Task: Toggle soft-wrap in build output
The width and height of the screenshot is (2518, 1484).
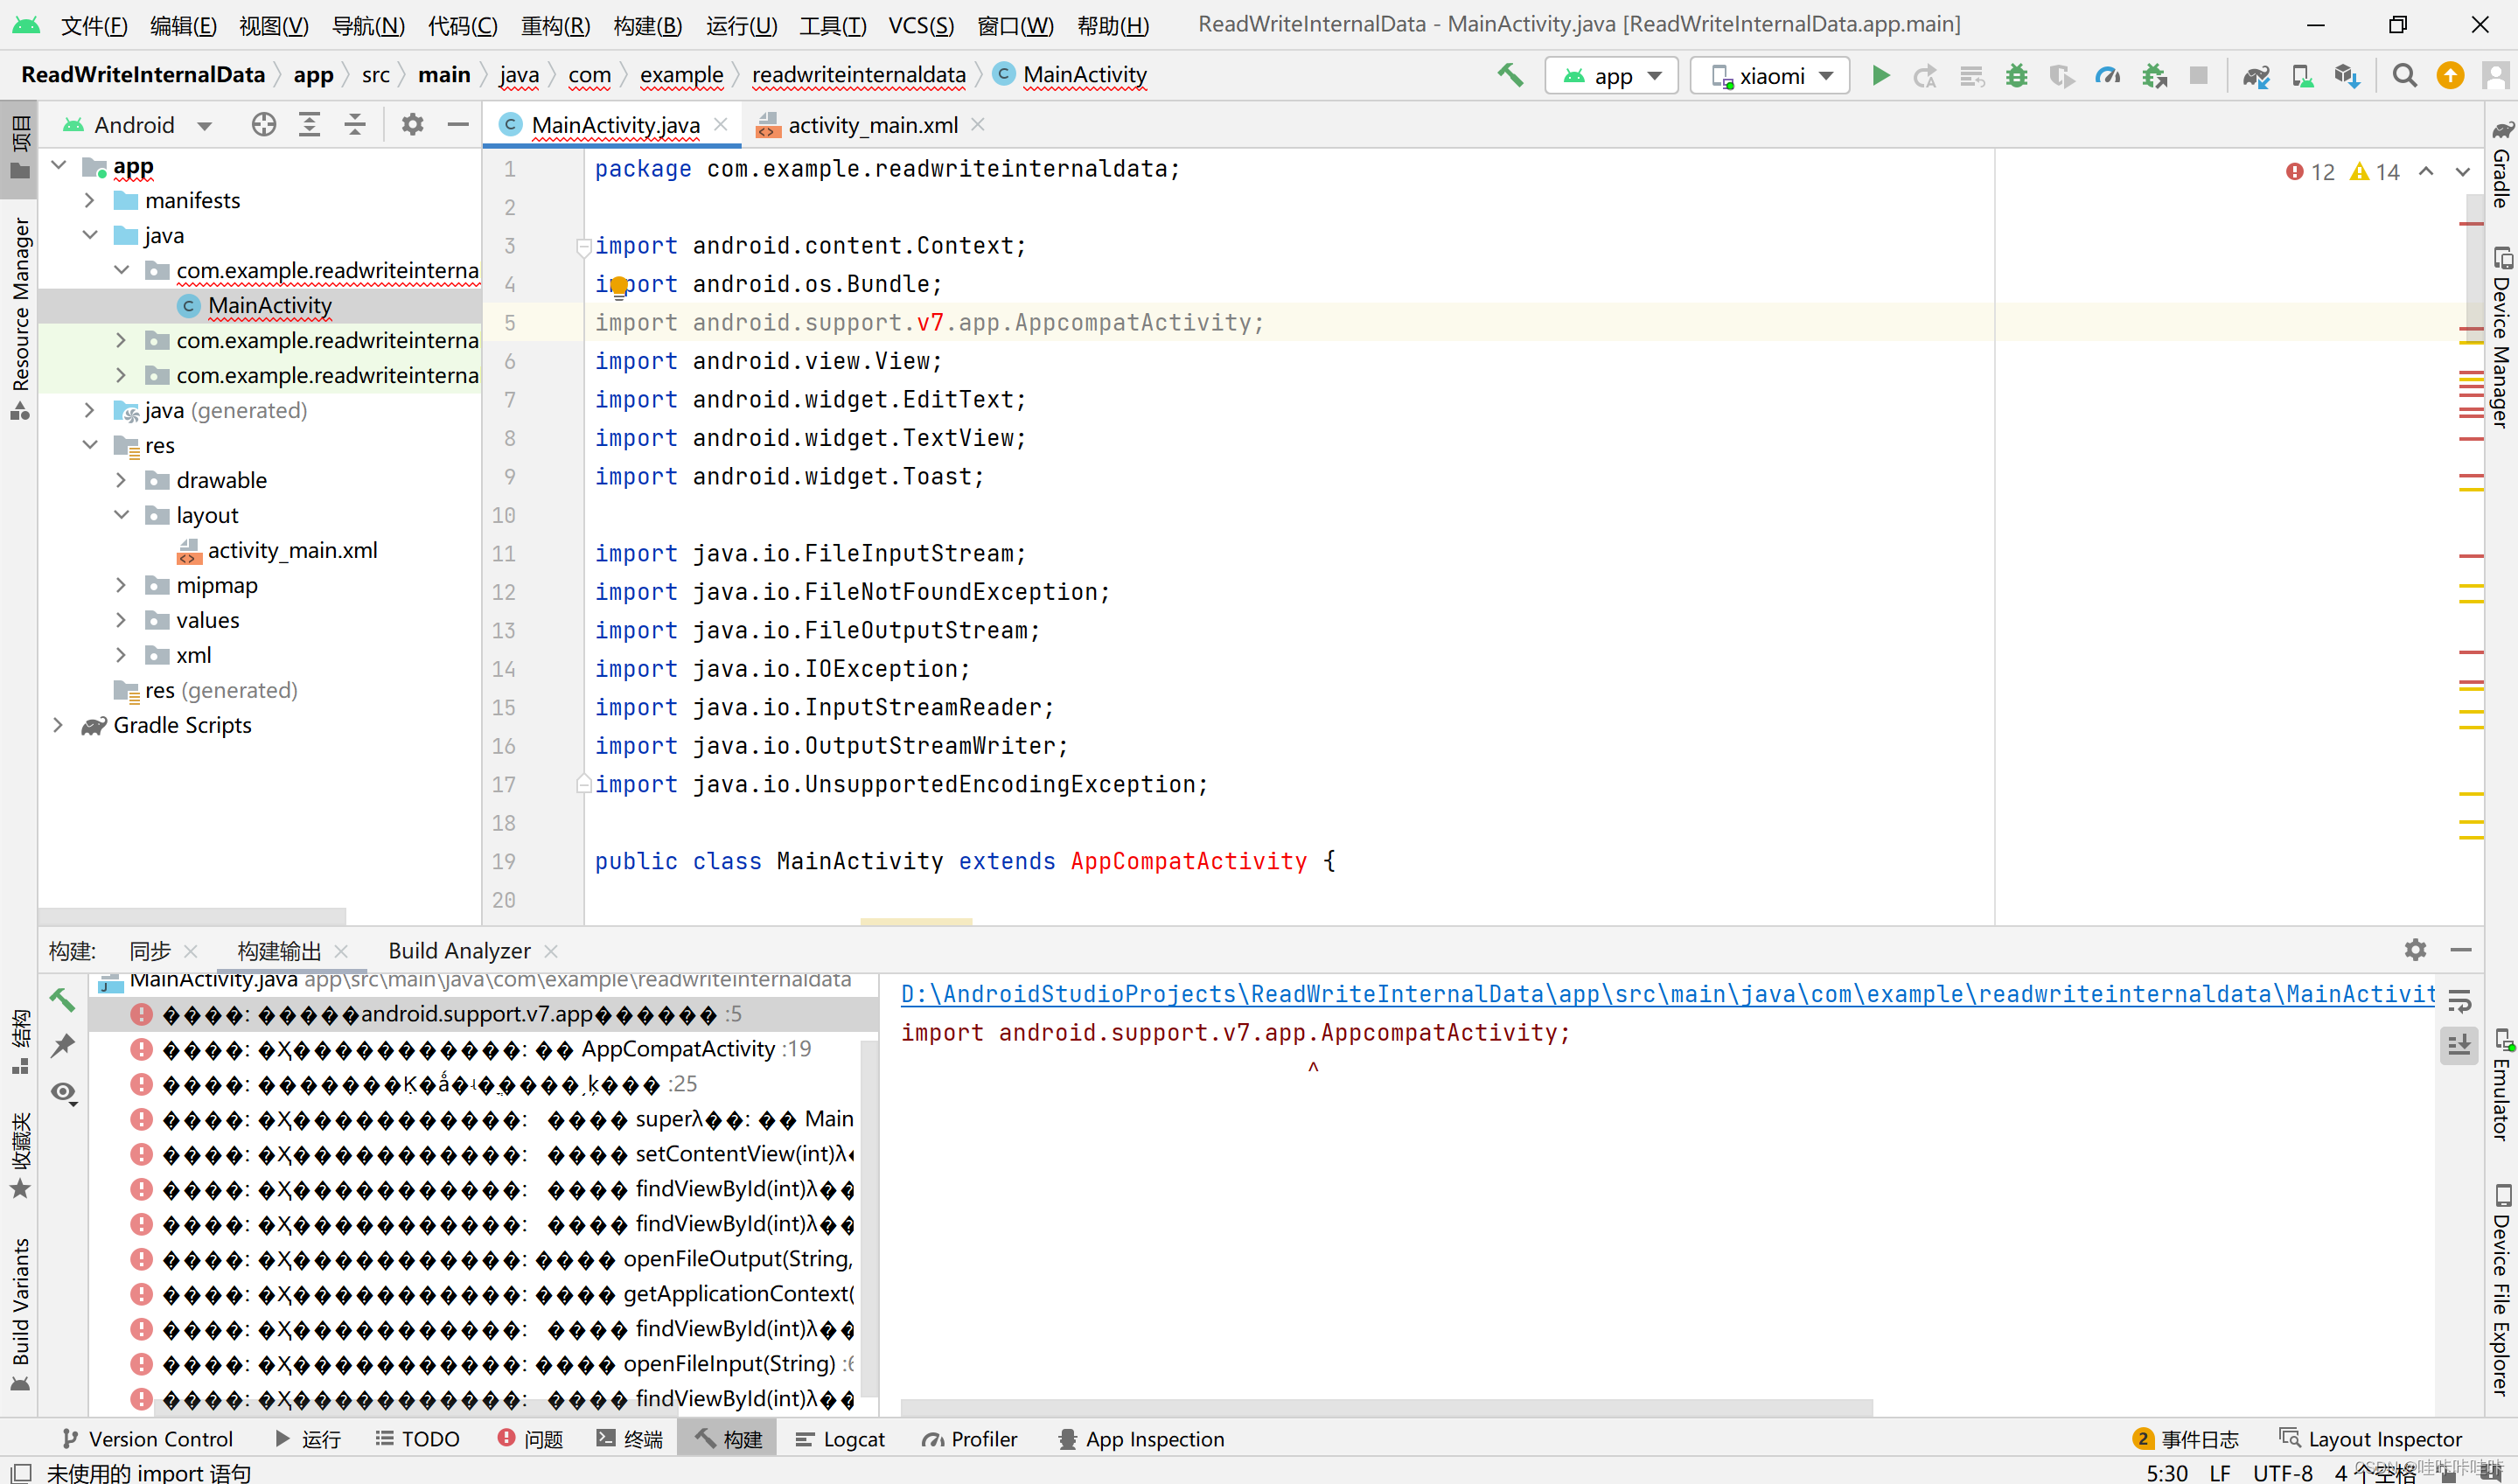Action: tap(2459, 1000)
